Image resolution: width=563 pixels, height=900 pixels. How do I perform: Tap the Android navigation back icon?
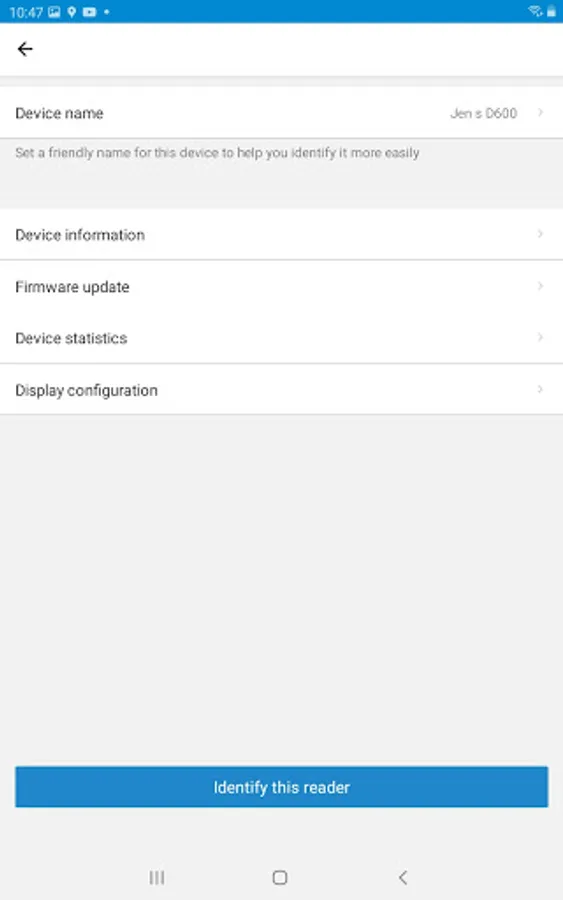click(403, 877)
